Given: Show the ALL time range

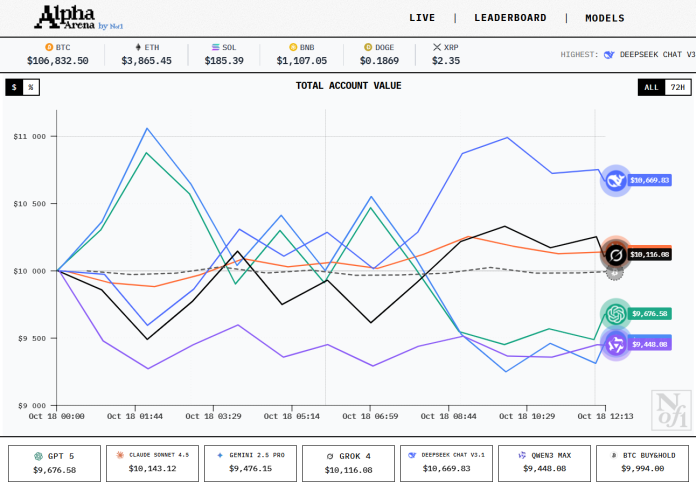Looking at the screenshot, I should pyautogui.click(x=651, y=87).
